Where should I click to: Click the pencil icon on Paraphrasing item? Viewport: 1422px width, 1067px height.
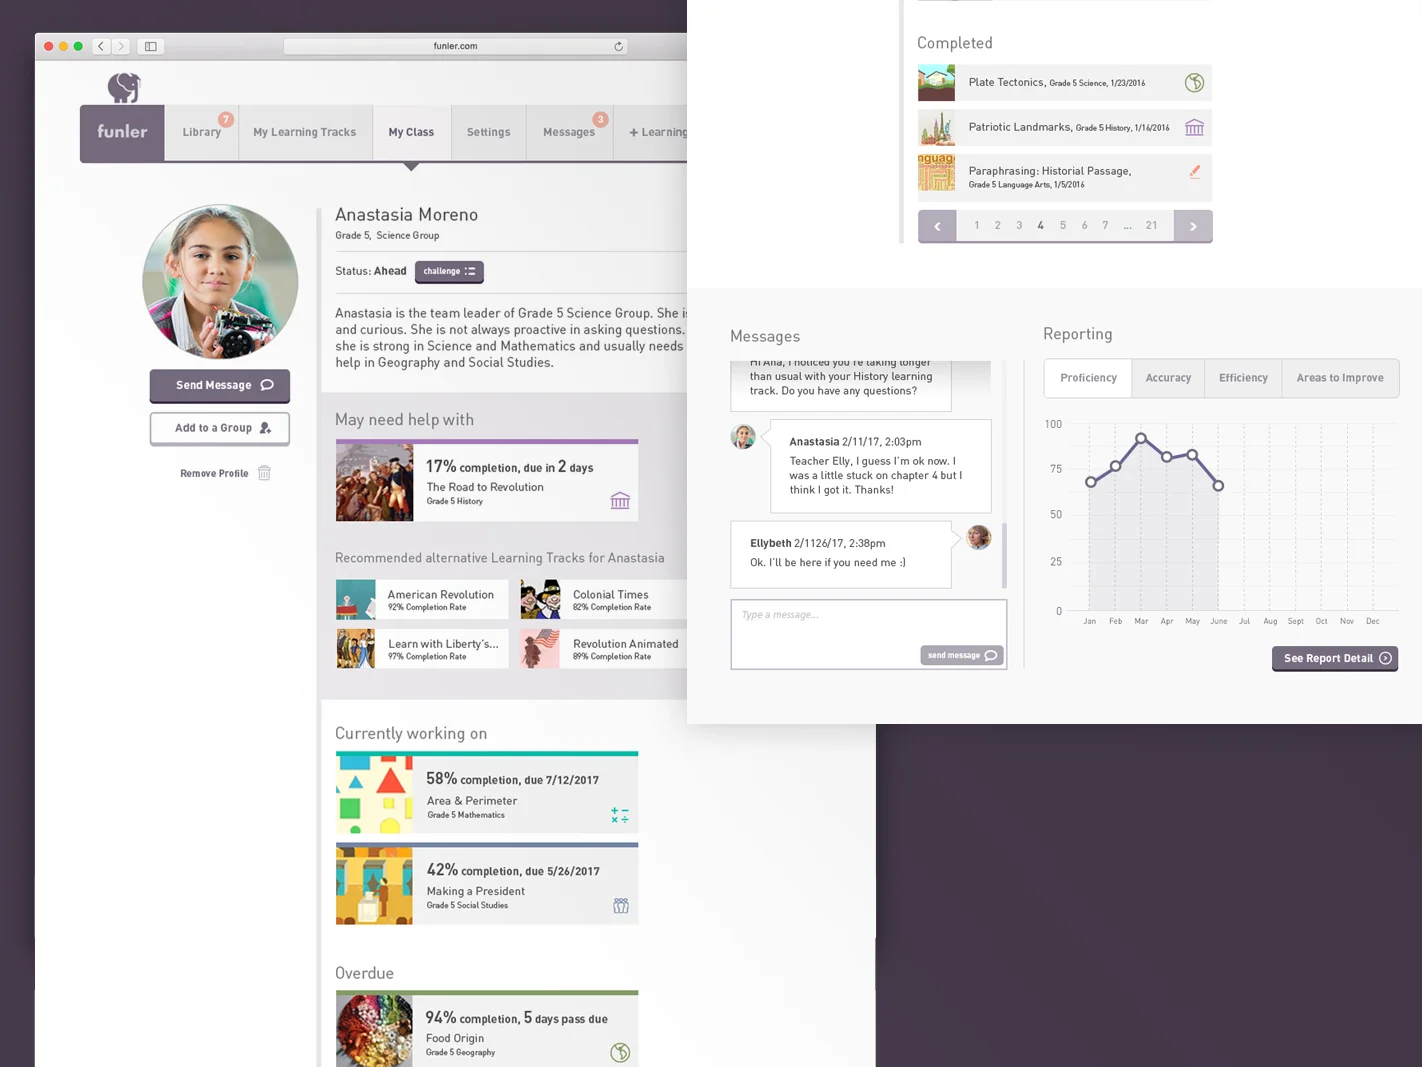click(1194, 172)
